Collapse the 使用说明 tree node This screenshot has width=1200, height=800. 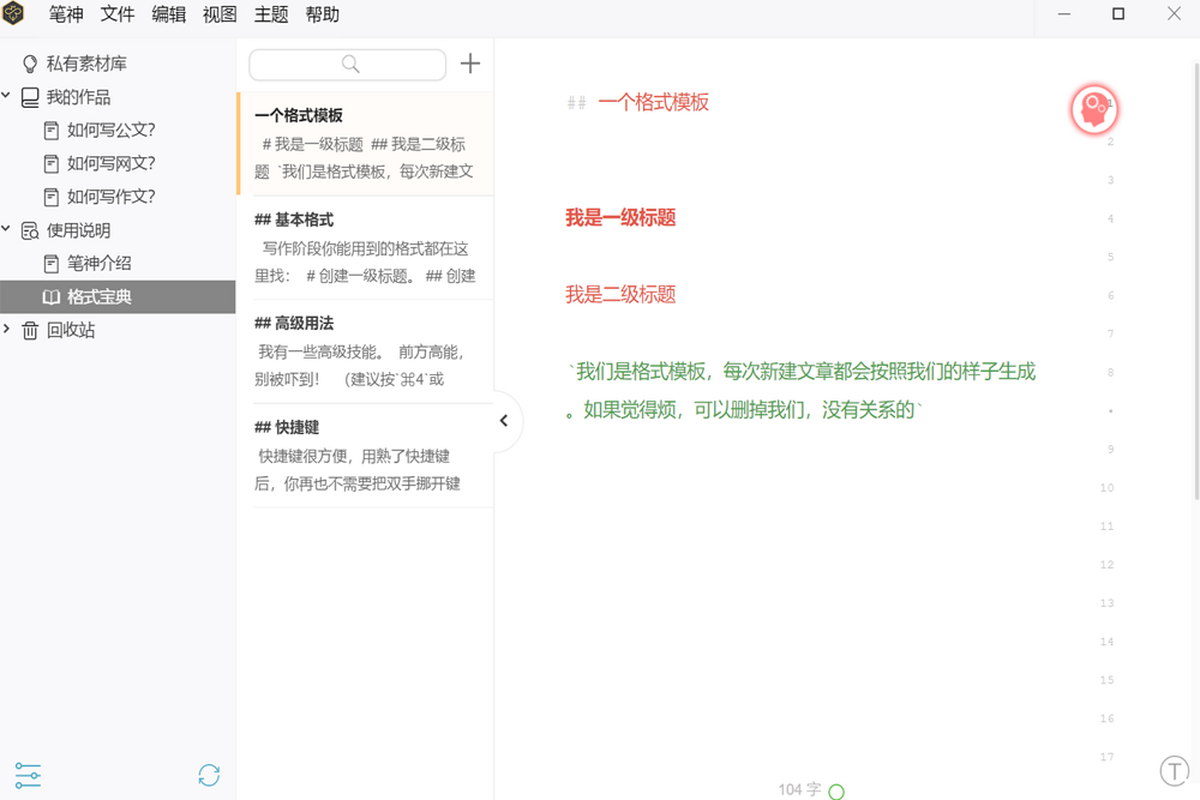pos(7,230)
